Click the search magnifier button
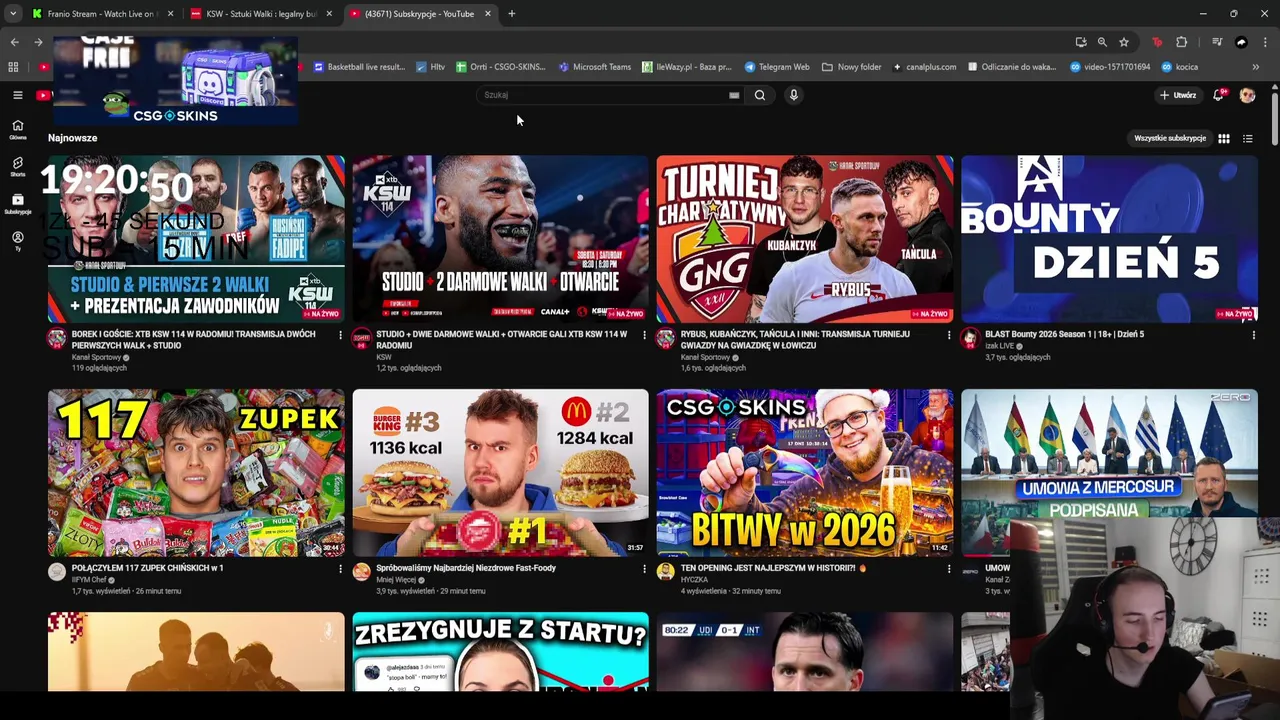 tap(760, 95)
